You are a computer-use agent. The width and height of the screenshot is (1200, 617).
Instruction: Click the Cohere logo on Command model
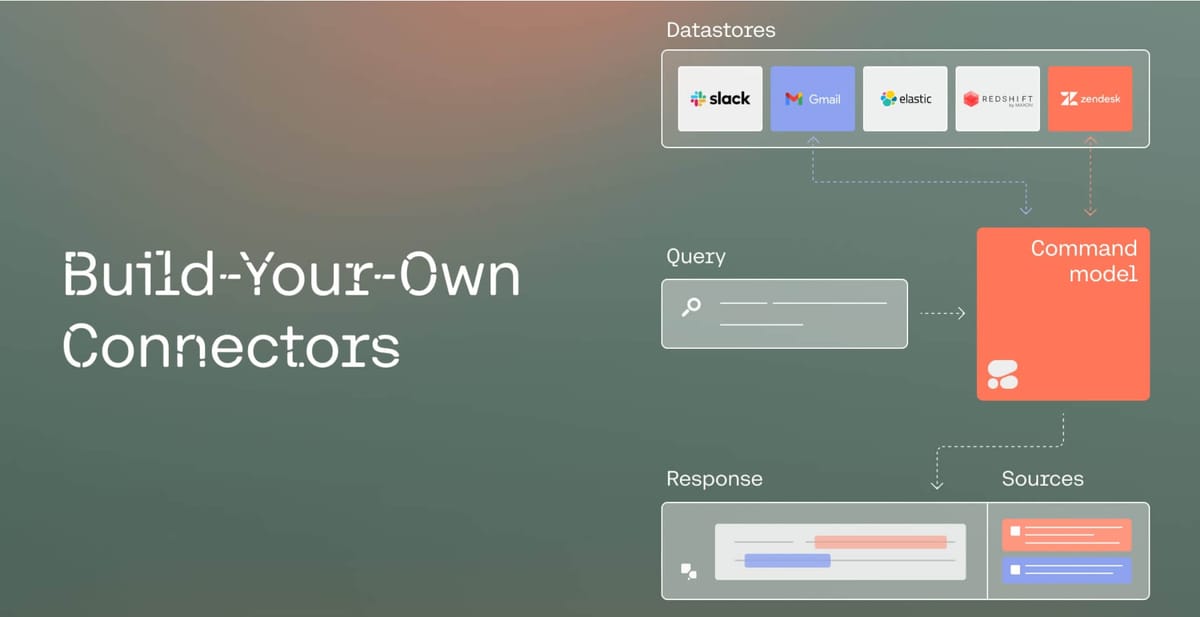click(1002, 374)
